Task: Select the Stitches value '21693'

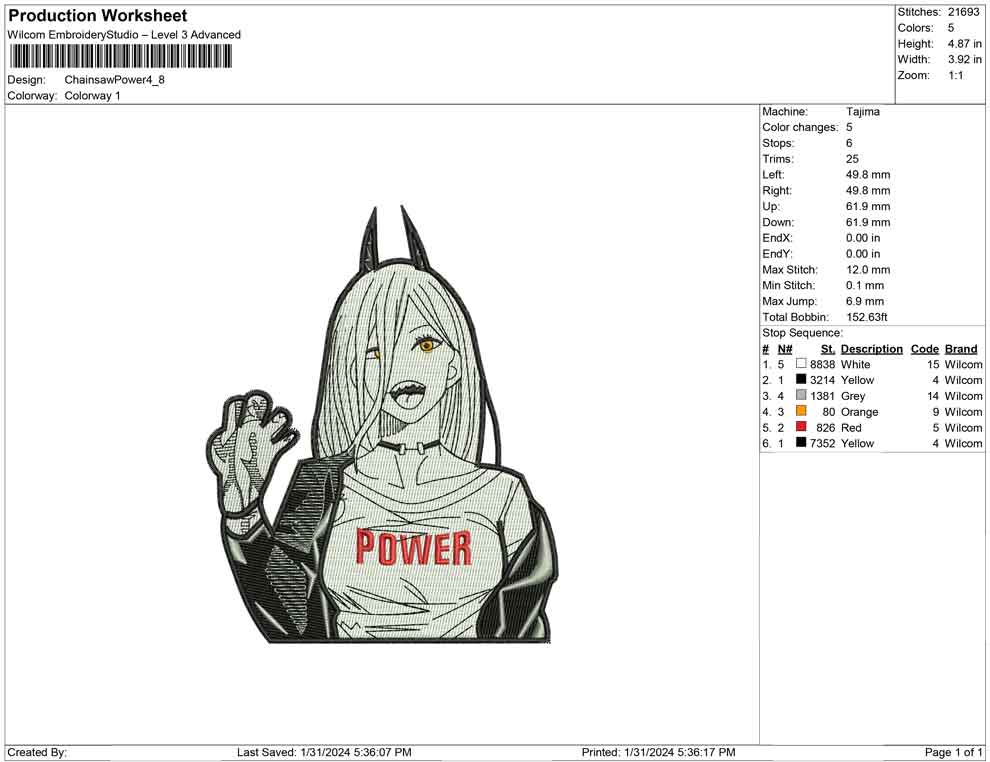Action: pyautogui.click(x=963, y=12)
